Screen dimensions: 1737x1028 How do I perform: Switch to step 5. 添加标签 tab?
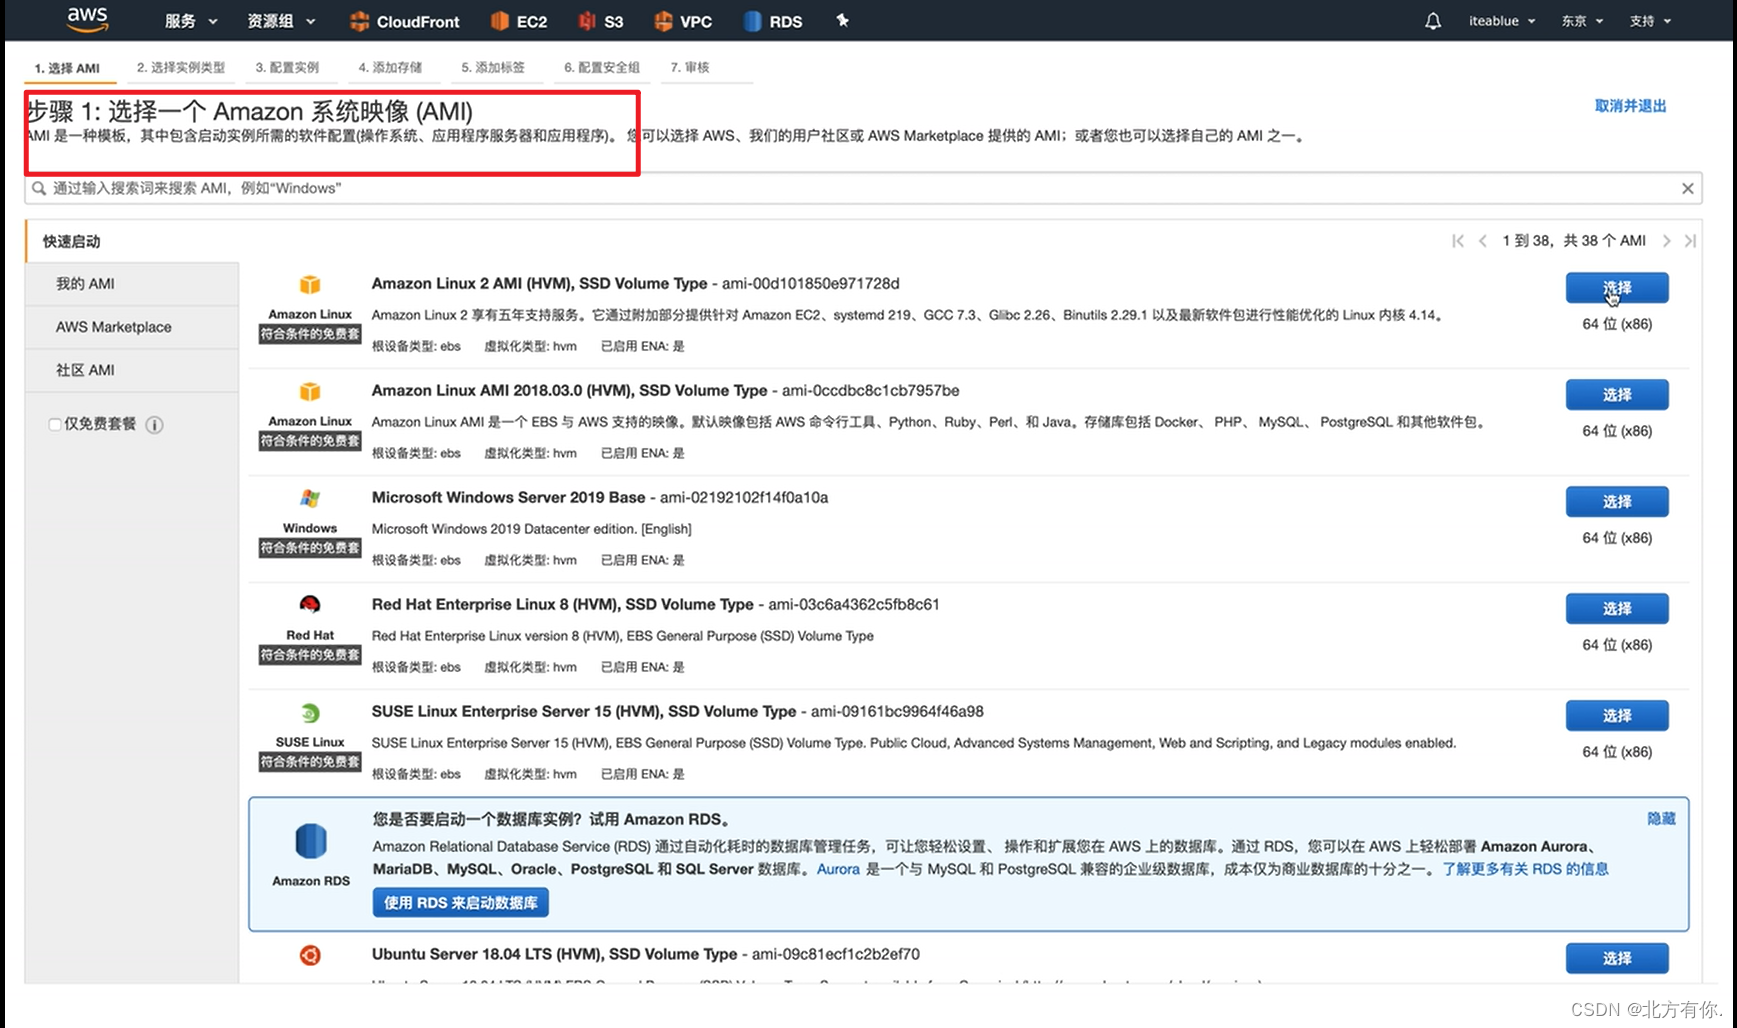click(493, 67)
